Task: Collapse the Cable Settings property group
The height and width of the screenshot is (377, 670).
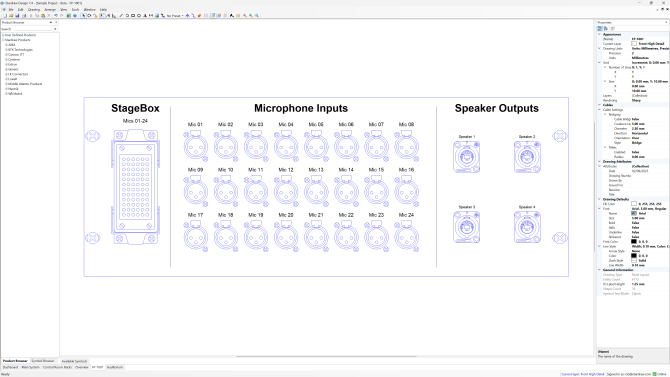Action: pyautogui.click(x=599, y=110)
